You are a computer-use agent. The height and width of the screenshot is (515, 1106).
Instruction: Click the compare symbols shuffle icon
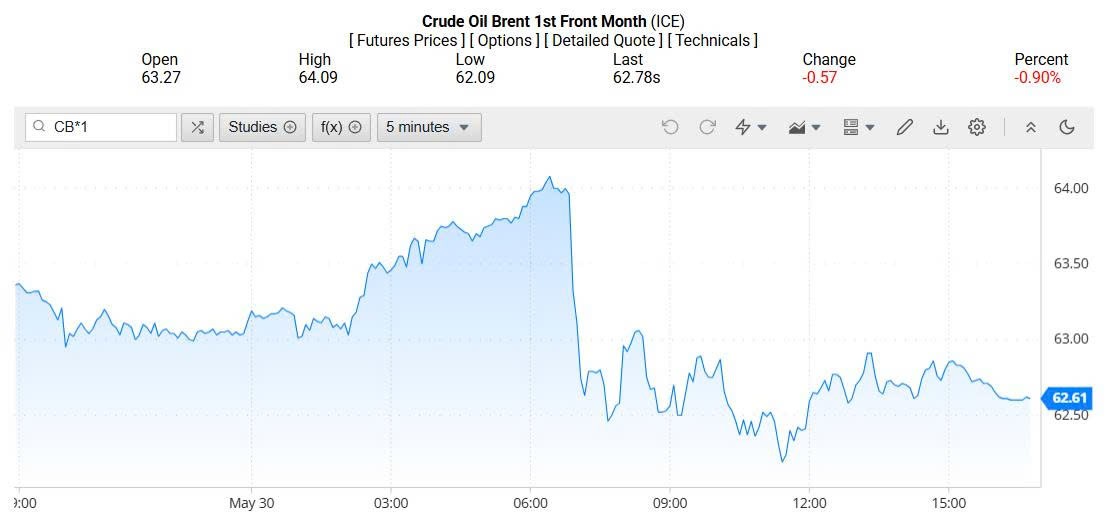[197, 127]
